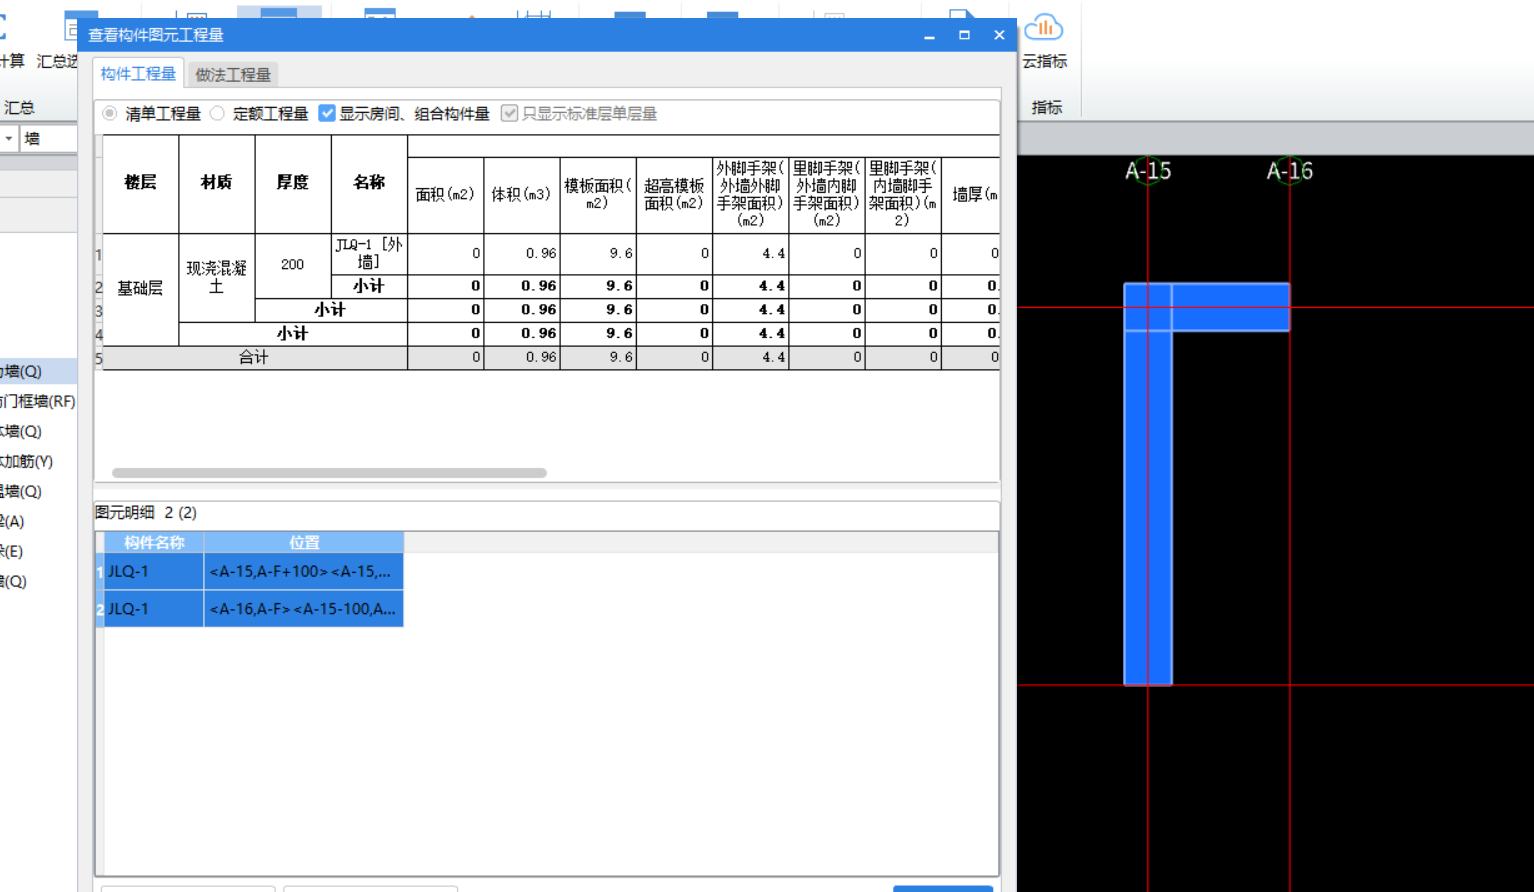Click the 模板面积(m2) column header
The width and height of the screenshot is (1534, 892).
[x=598, y=195]
